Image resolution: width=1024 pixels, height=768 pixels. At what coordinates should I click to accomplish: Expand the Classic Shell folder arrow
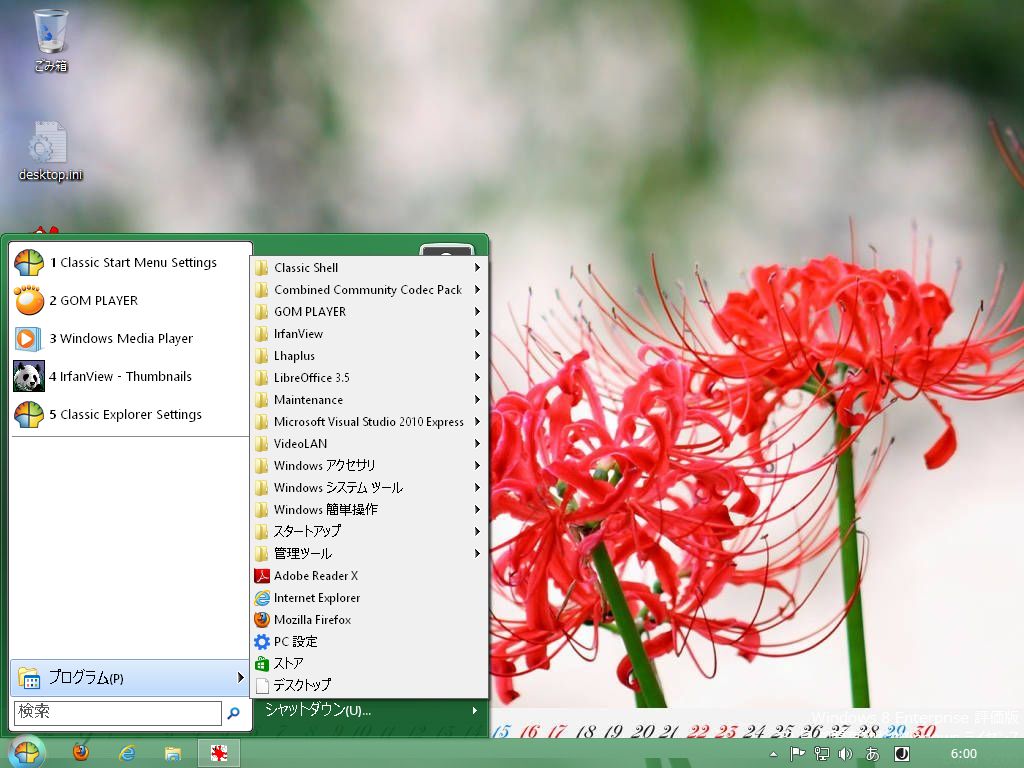[477, 267]
